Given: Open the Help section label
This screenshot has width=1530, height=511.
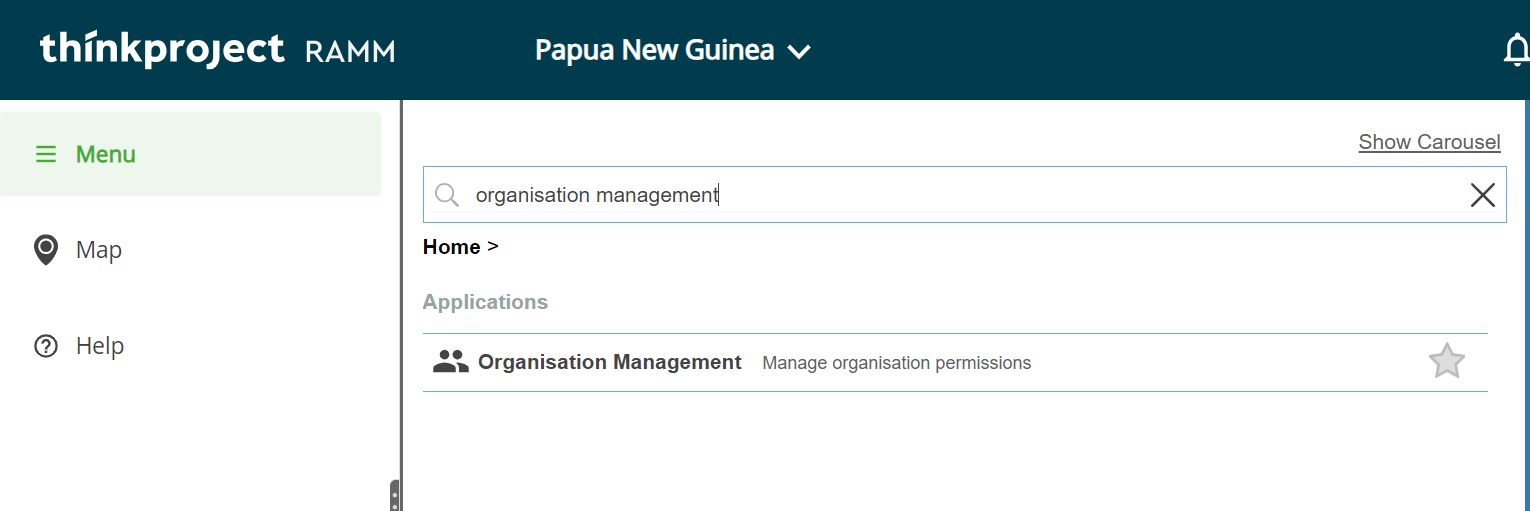Looking at the screenshot, I should [100, 346].
